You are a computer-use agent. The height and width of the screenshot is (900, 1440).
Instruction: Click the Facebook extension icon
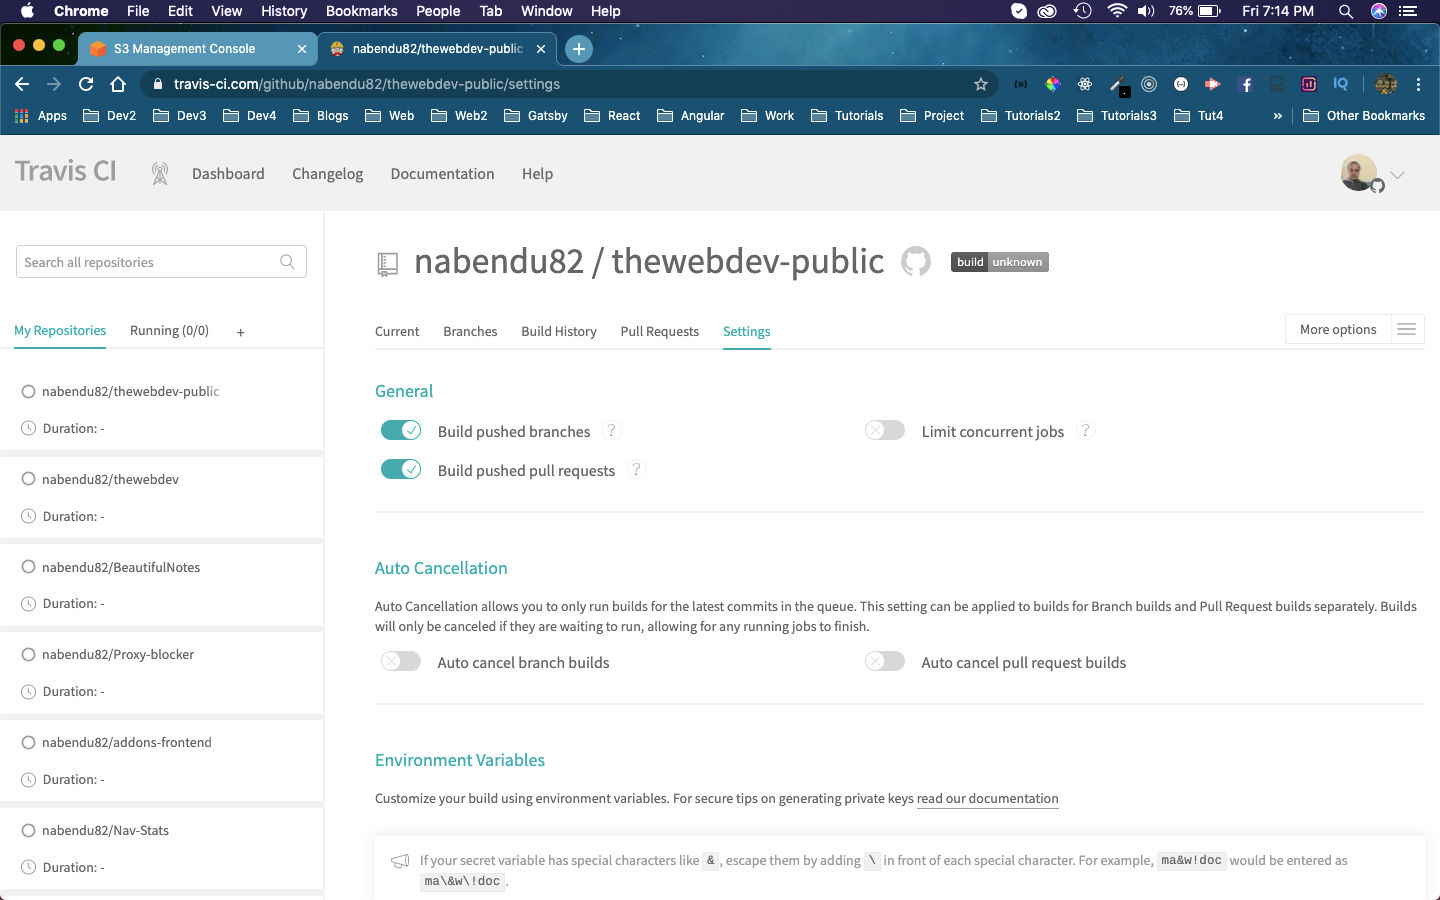pyautogui.click(x=1245, y=84)
